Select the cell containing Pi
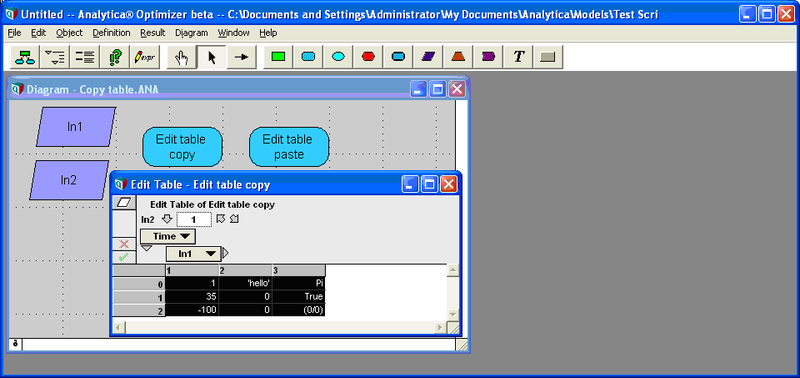Image resolution: width=800 pixels, height=378 pixels. (x=298, y=283)
